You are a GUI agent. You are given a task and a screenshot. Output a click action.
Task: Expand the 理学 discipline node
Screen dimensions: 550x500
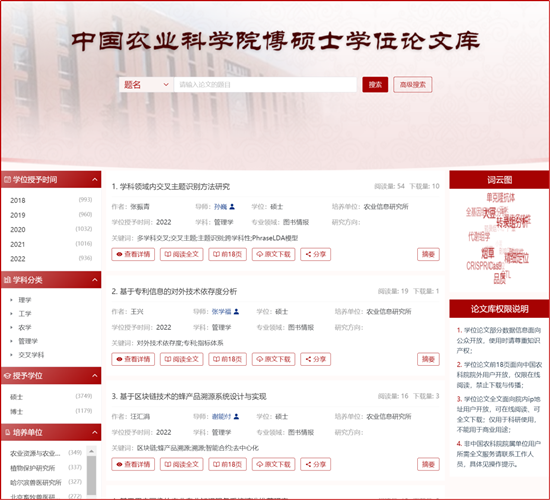tap(11, 300)
